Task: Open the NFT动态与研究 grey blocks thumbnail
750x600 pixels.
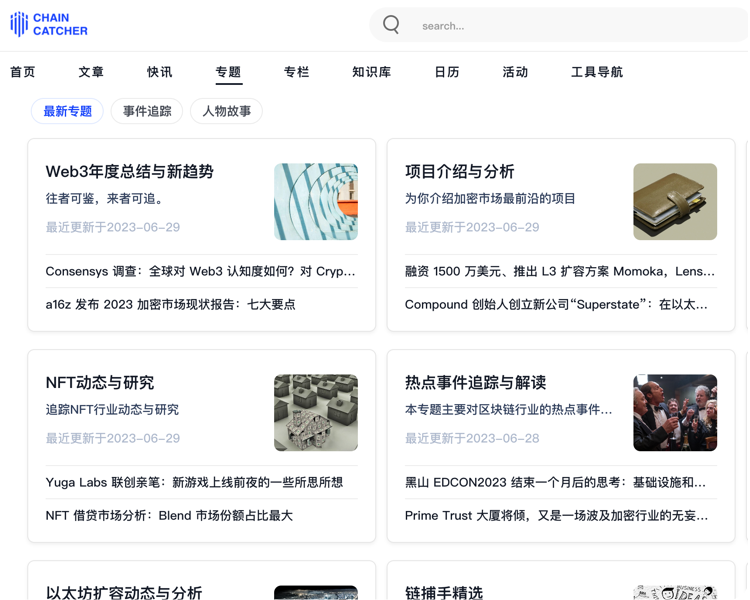Action: pos(316,412)
